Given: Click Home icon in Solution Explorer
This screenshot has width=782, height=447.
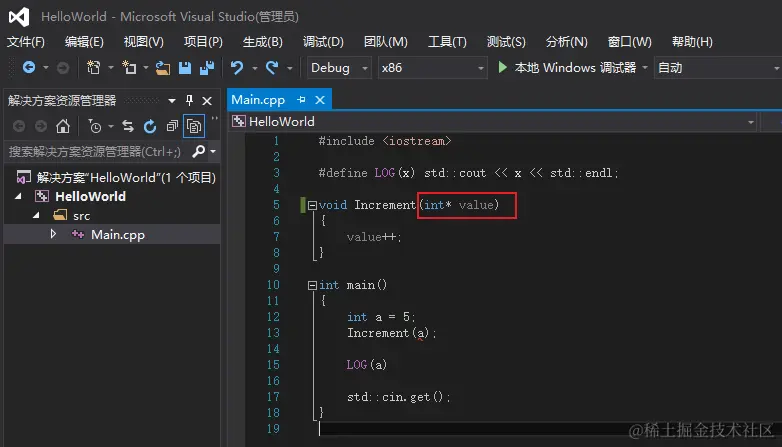Looking at the screenshot, I should click(x=63, y=126).
